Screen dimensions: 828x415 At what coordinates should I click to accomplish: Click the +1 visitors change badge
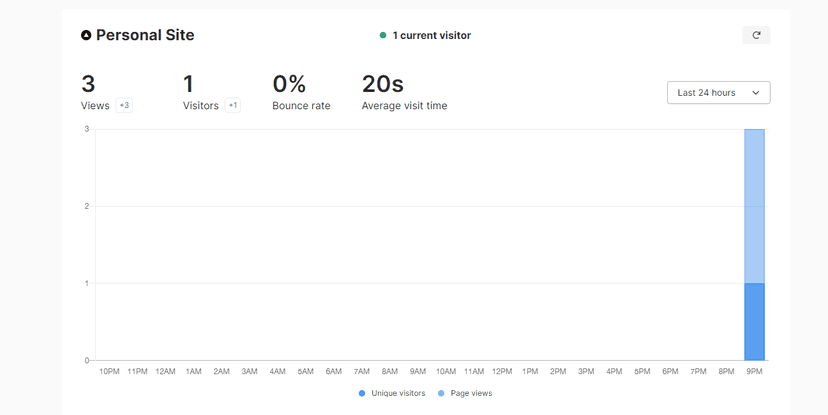(232, 105)
